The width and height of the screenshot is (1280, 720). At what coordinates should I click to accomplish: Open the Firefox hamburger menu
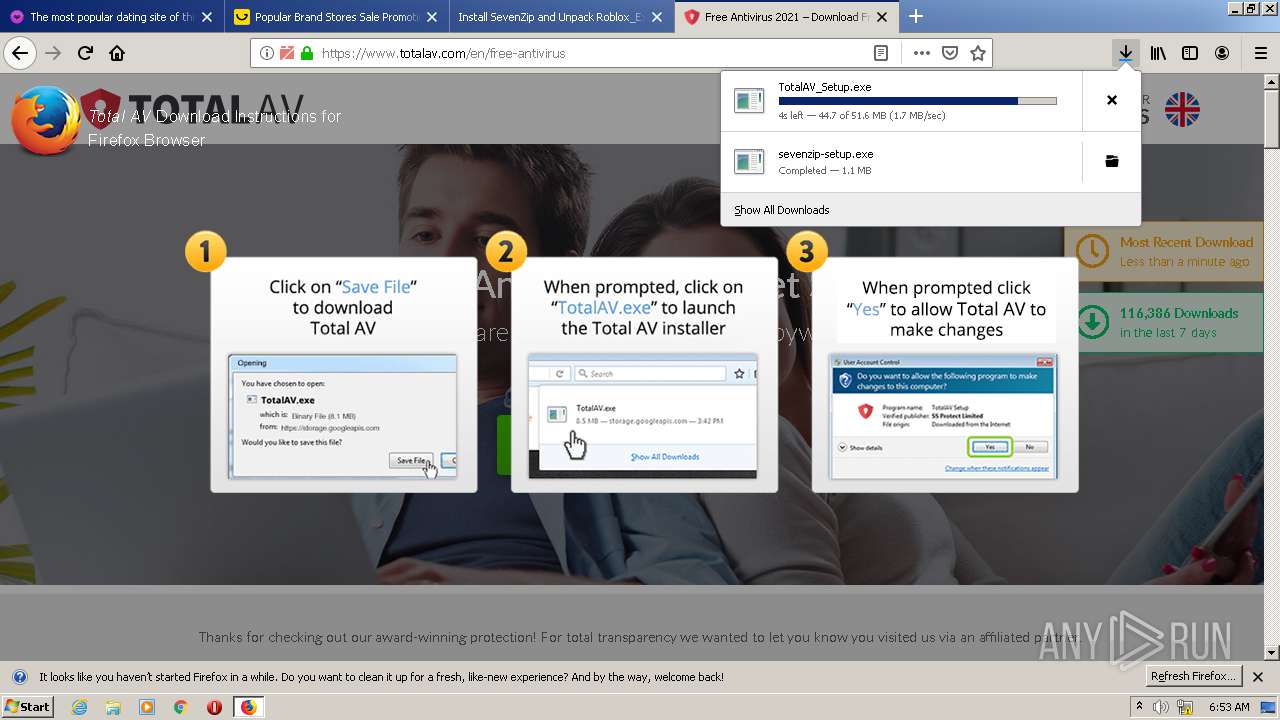[x=1260, y=53]
